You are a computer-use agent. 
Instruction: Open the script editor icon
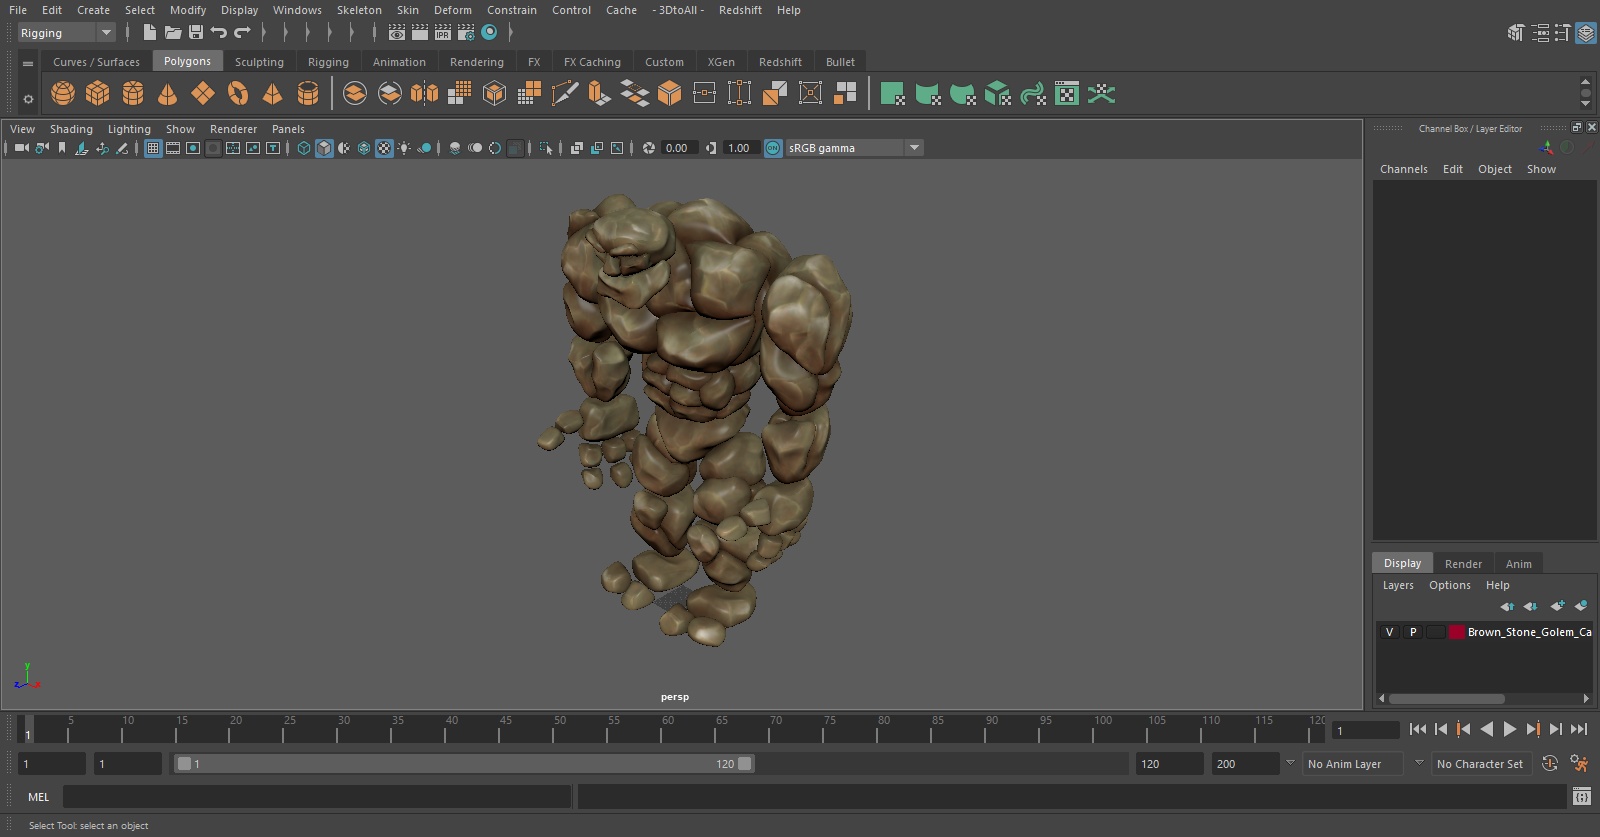click(1581, 797)
